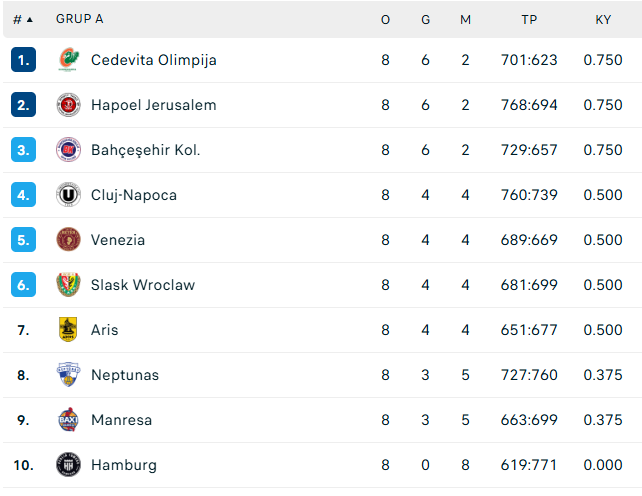642x496 pixels.
Task: Click the Hapoel Jerusalem team logo
Action: (68, 105)
